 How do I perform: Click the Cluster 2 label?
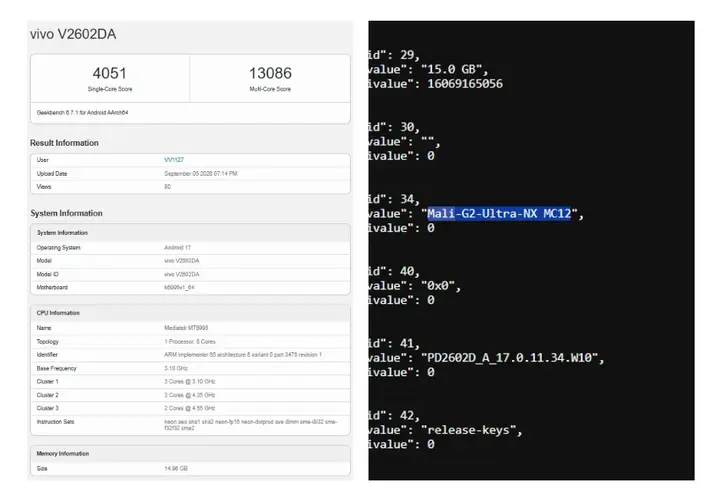pyautogui.click(x=48, y=395)
